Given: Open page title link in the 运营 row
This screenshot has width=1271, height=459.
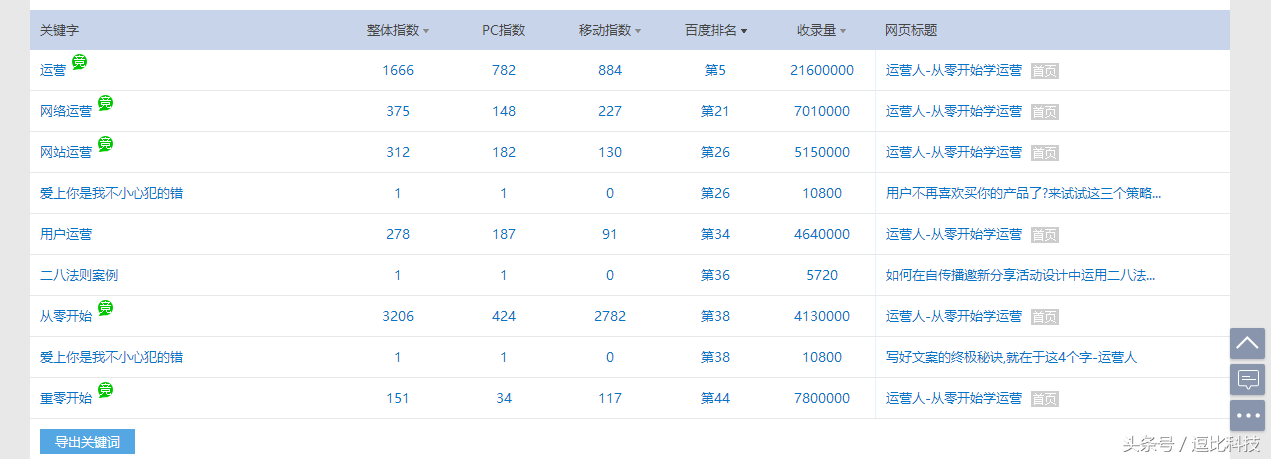Looking at the screenshot, I should pyautogui.click(x=954, y=71).
